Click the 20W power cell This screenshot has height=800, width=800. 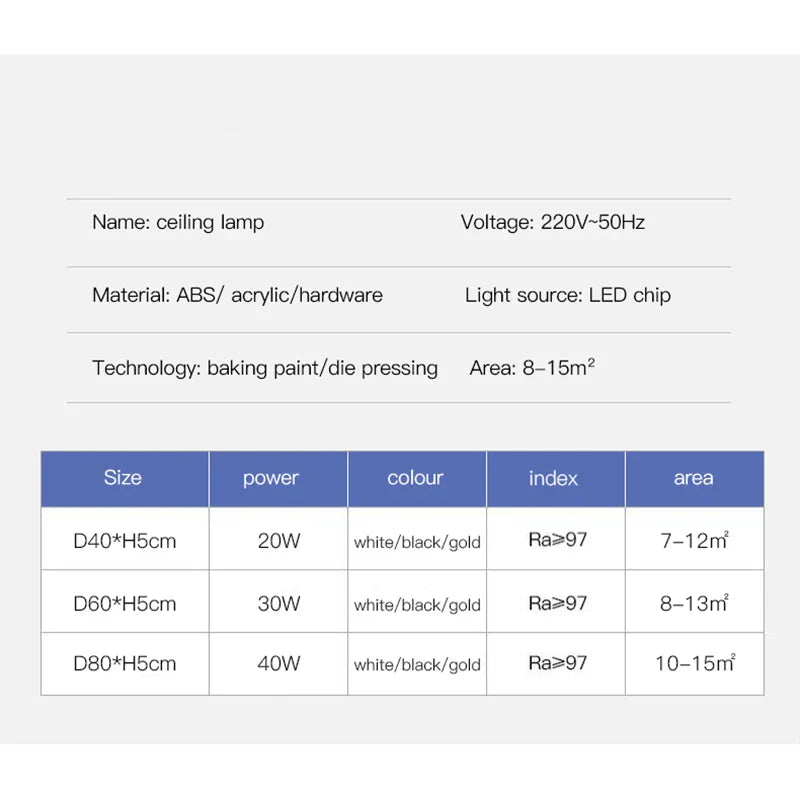click(278, 541)
